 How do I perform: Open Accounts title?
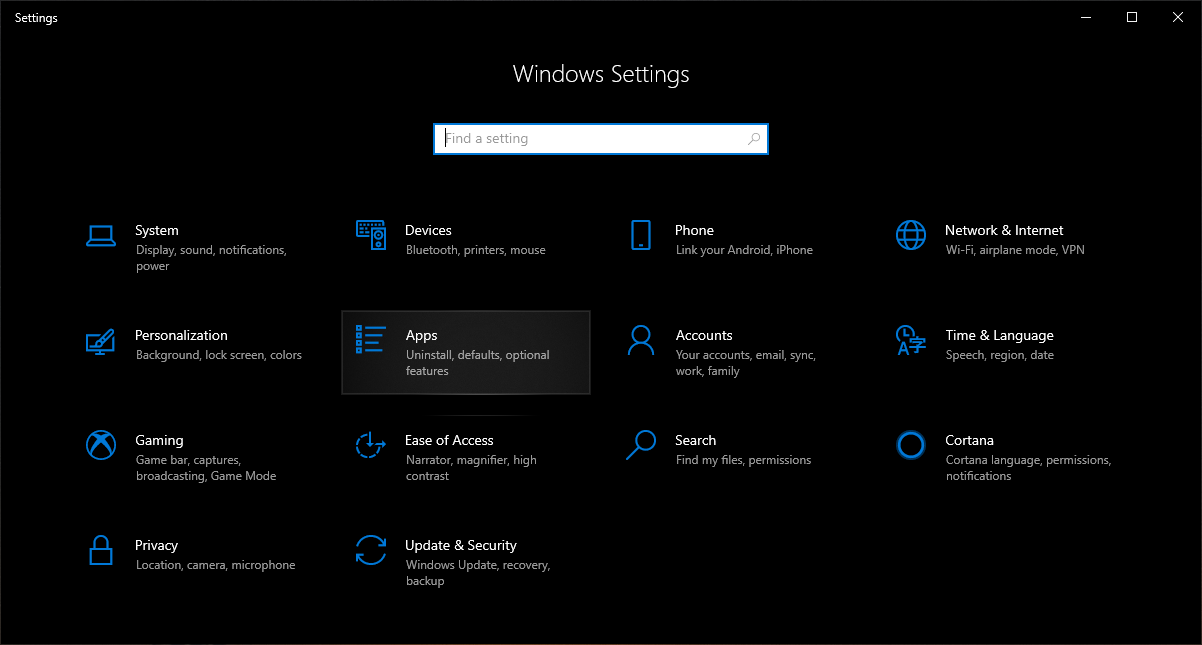tap(704, 335)
